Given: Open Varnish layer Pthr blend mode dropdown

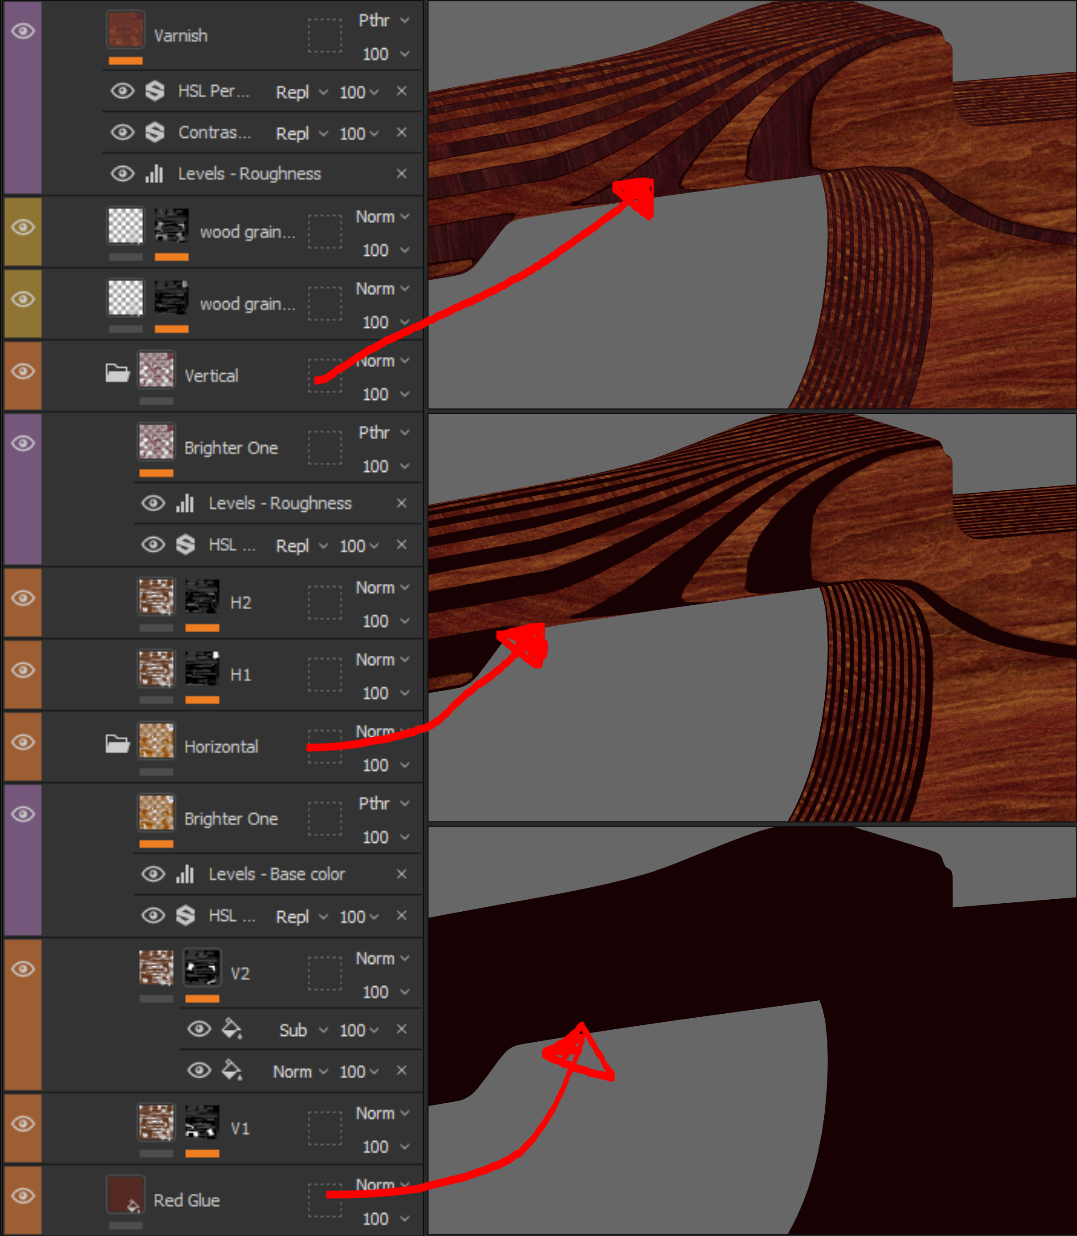Looking at the screenshot, I should pyautogui.click(x=384, y=20).
